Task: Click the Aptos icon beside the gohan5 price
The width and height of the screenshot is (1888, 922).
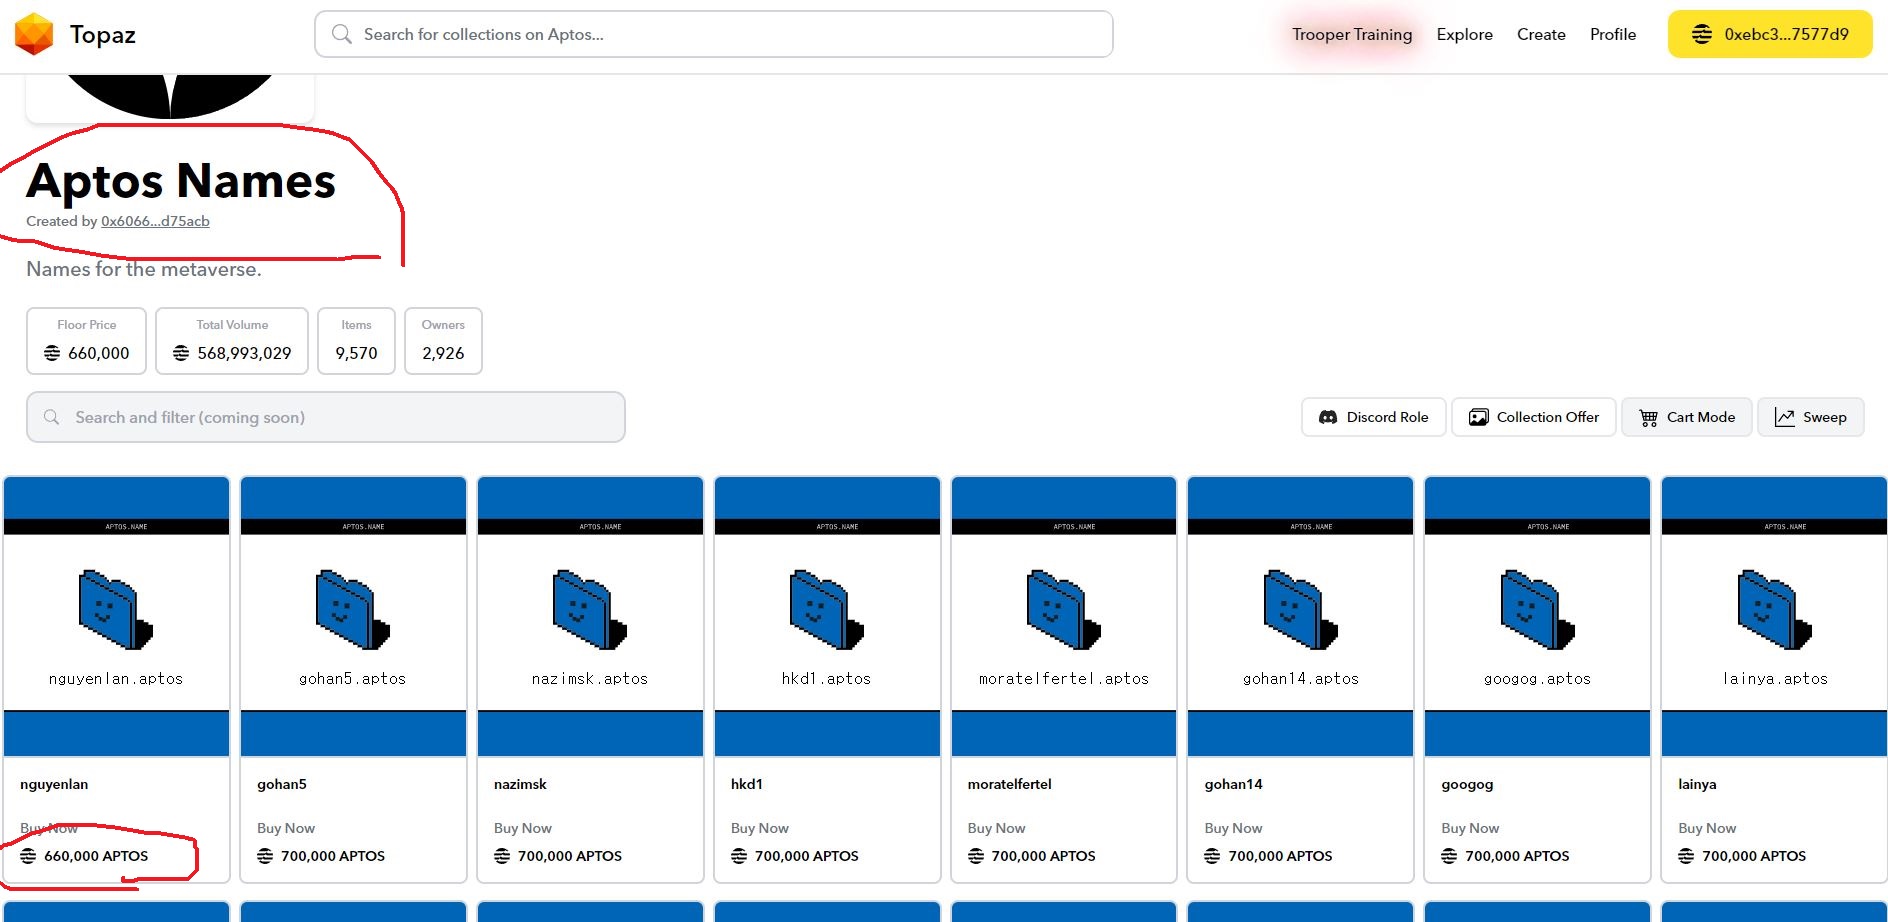Action: click(x=265, y=856)
